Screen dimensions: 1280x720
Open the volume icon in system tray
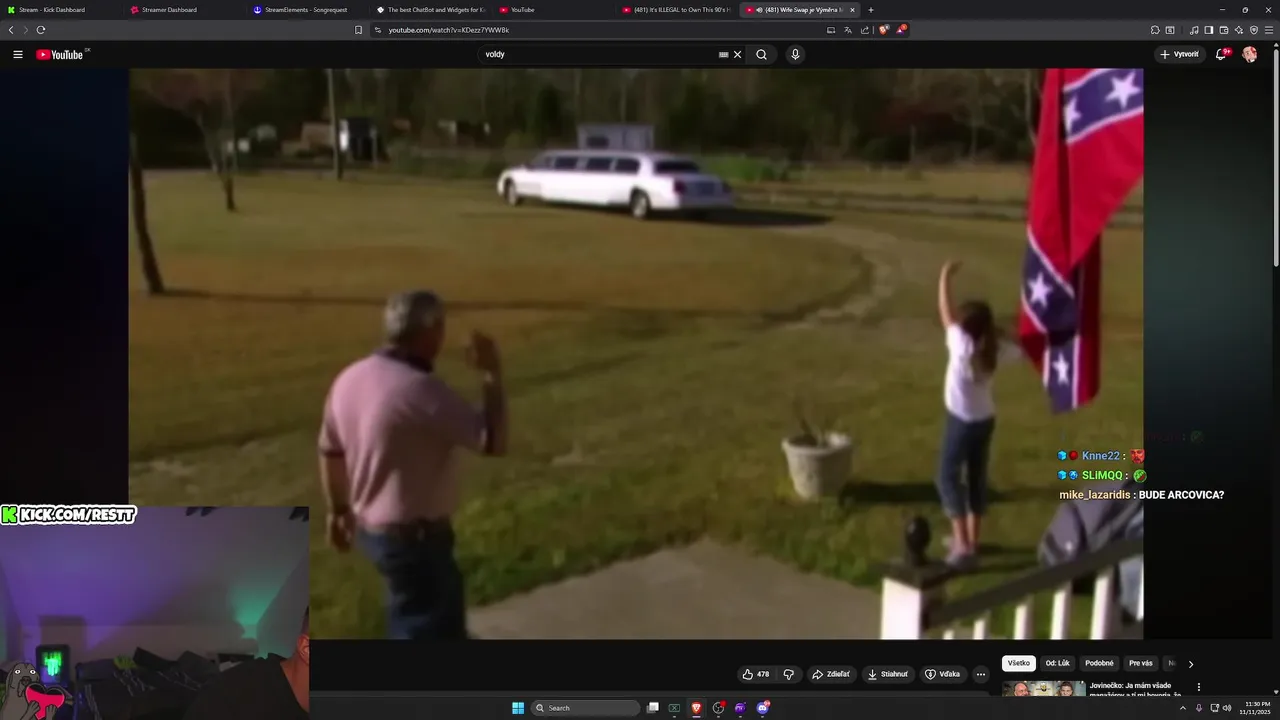1227,708
